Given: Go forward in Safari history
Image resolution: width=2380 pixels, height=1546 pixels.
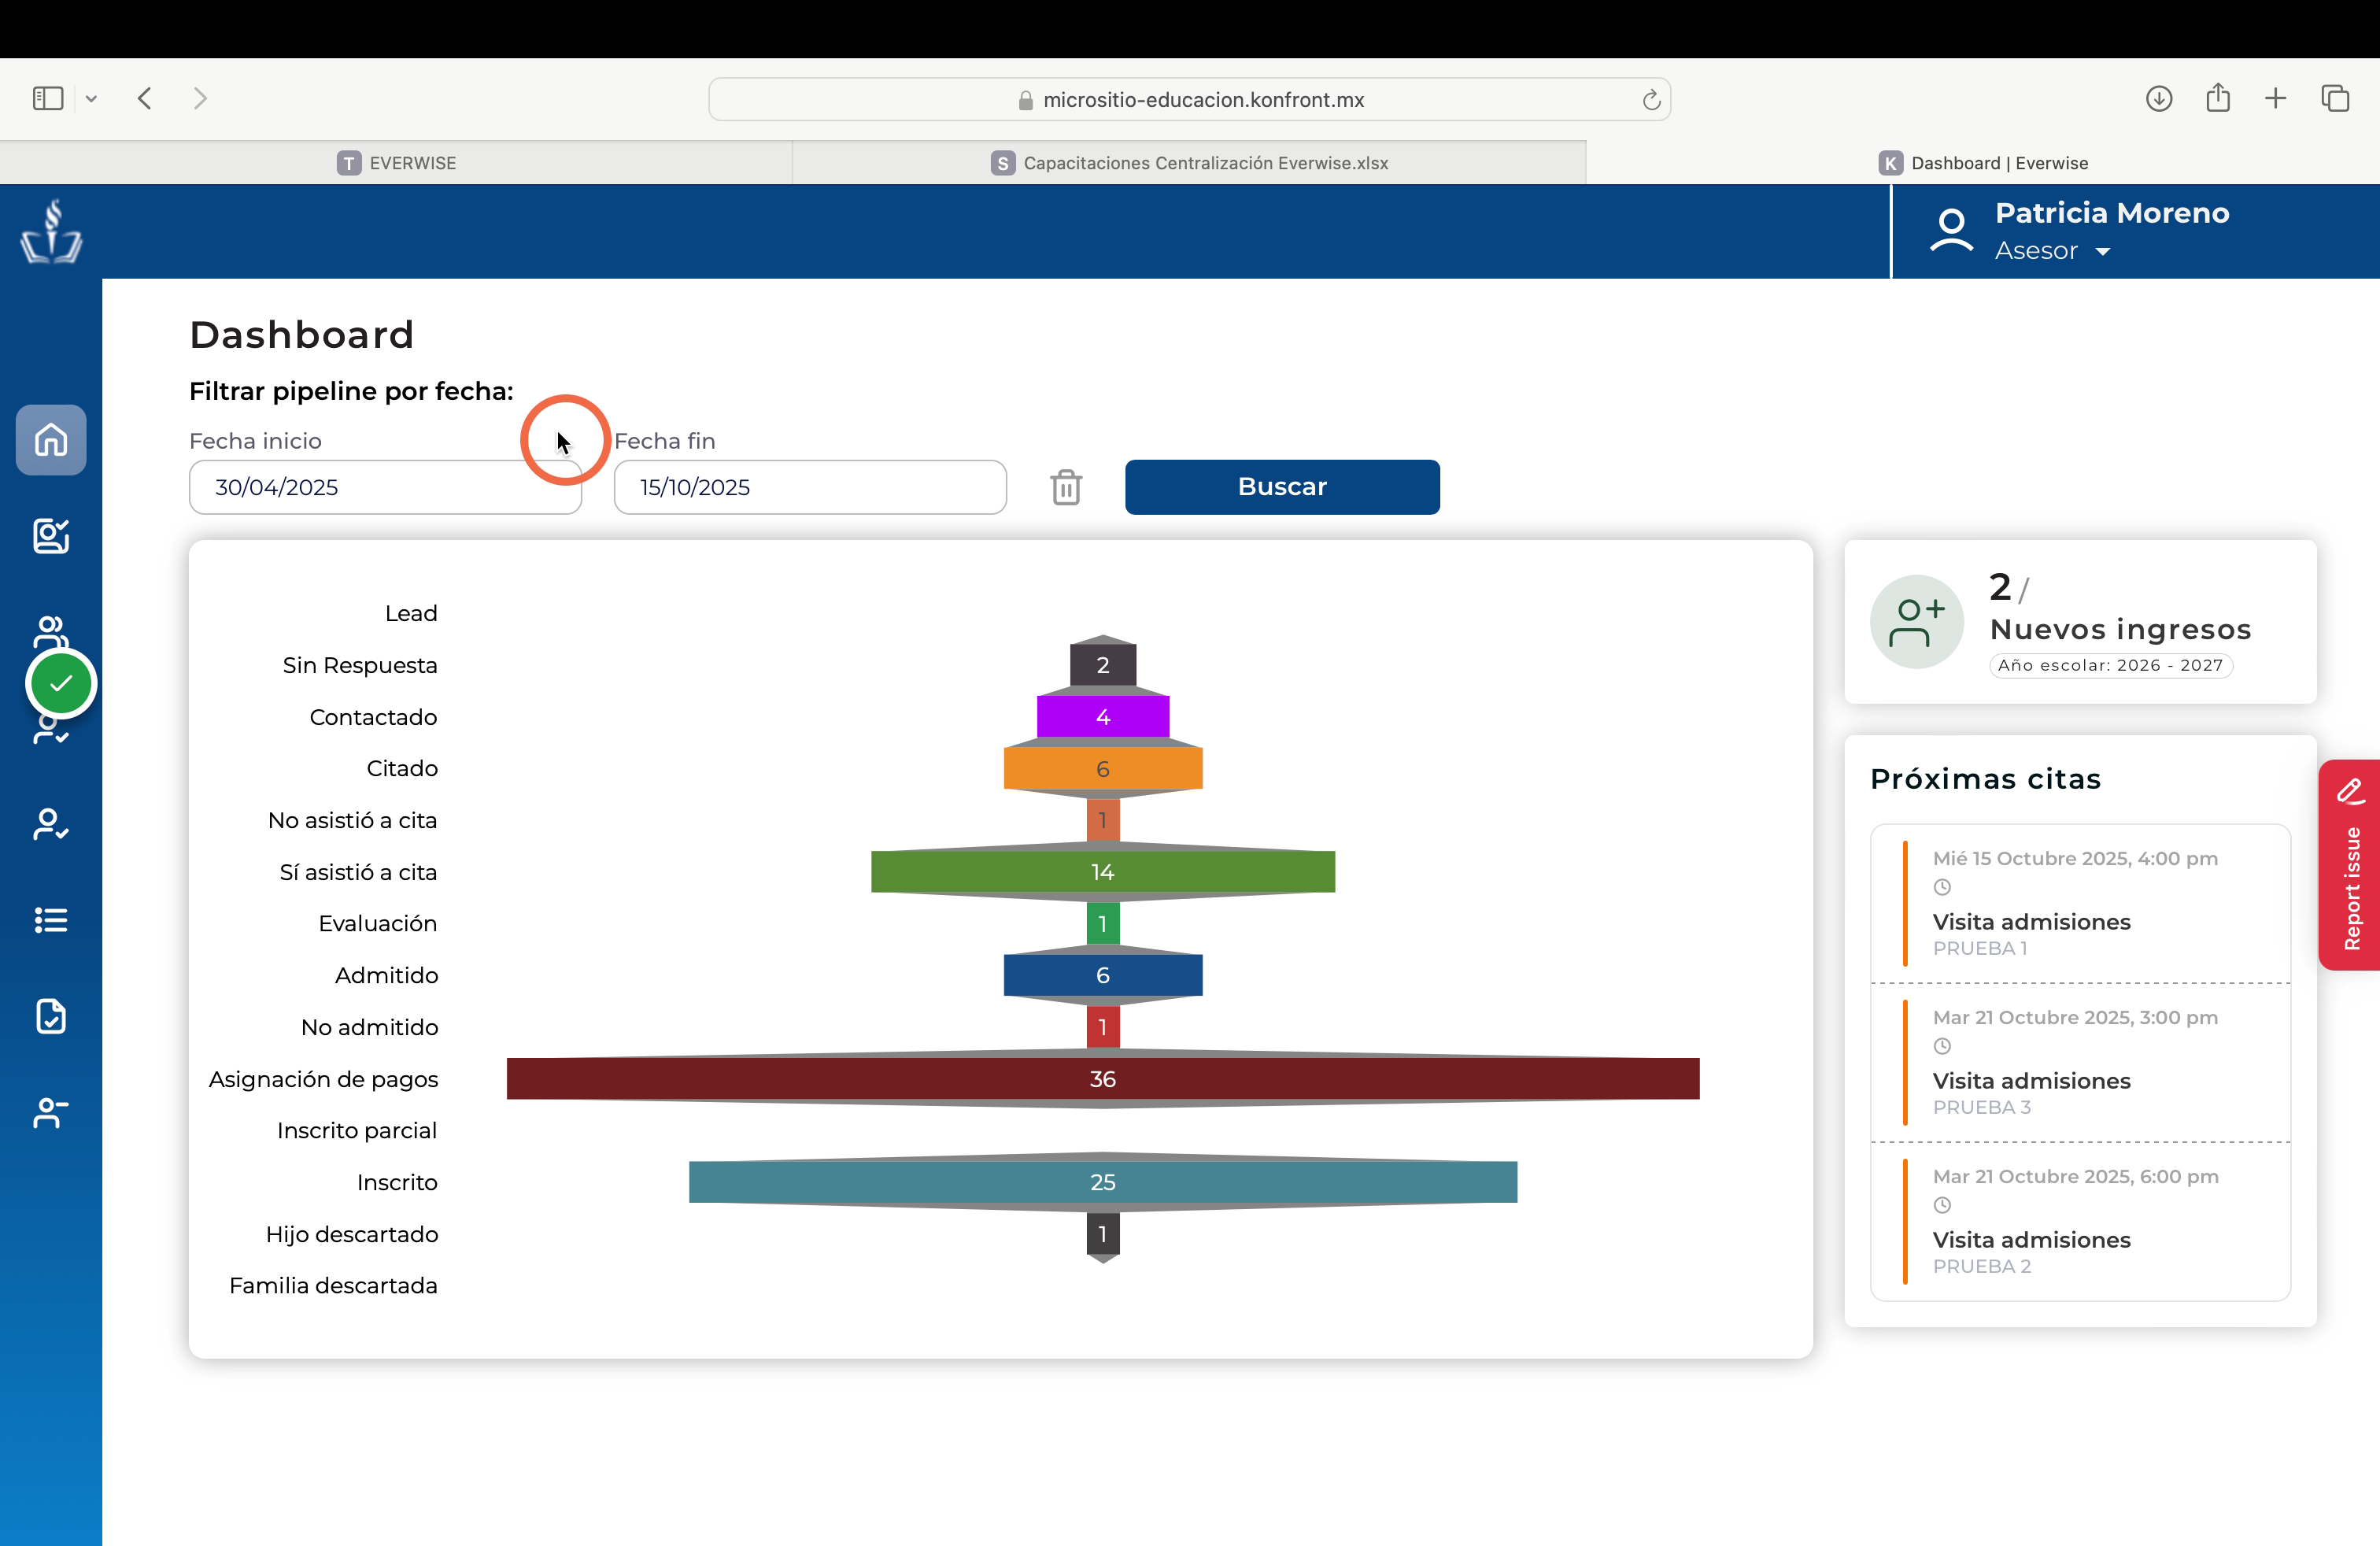Looking at the screenshot, I should click(201, 98).
